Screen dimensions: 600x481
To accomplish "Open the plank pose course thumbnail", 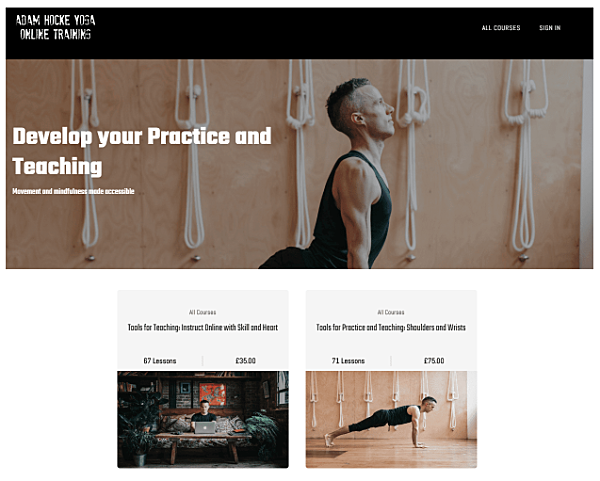I will click(x=391, y=419).
